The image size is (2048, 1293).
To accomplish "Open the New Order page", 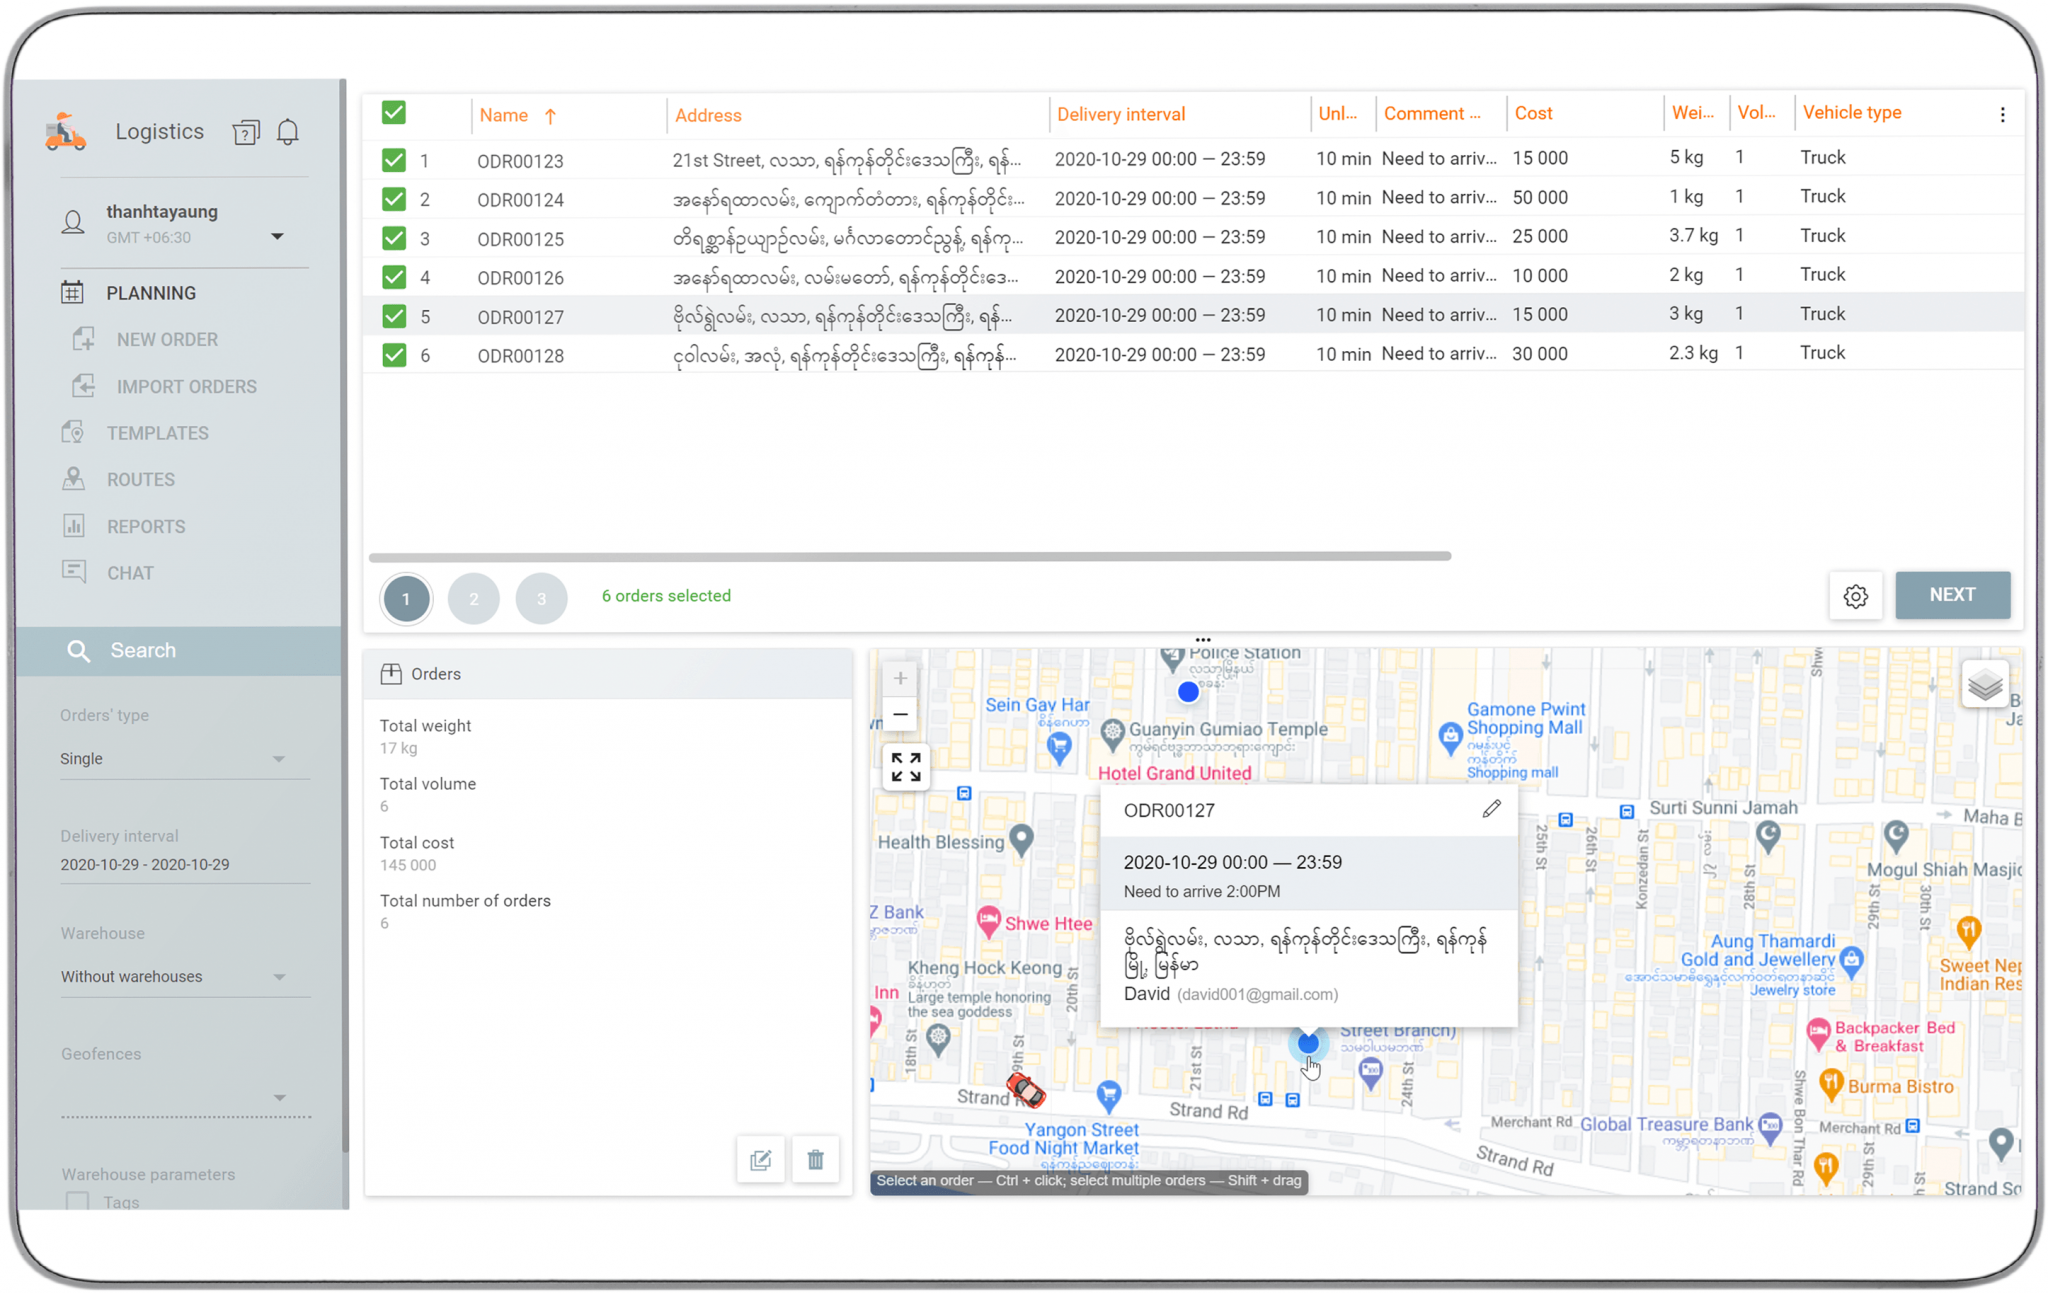I will [167, 339].
